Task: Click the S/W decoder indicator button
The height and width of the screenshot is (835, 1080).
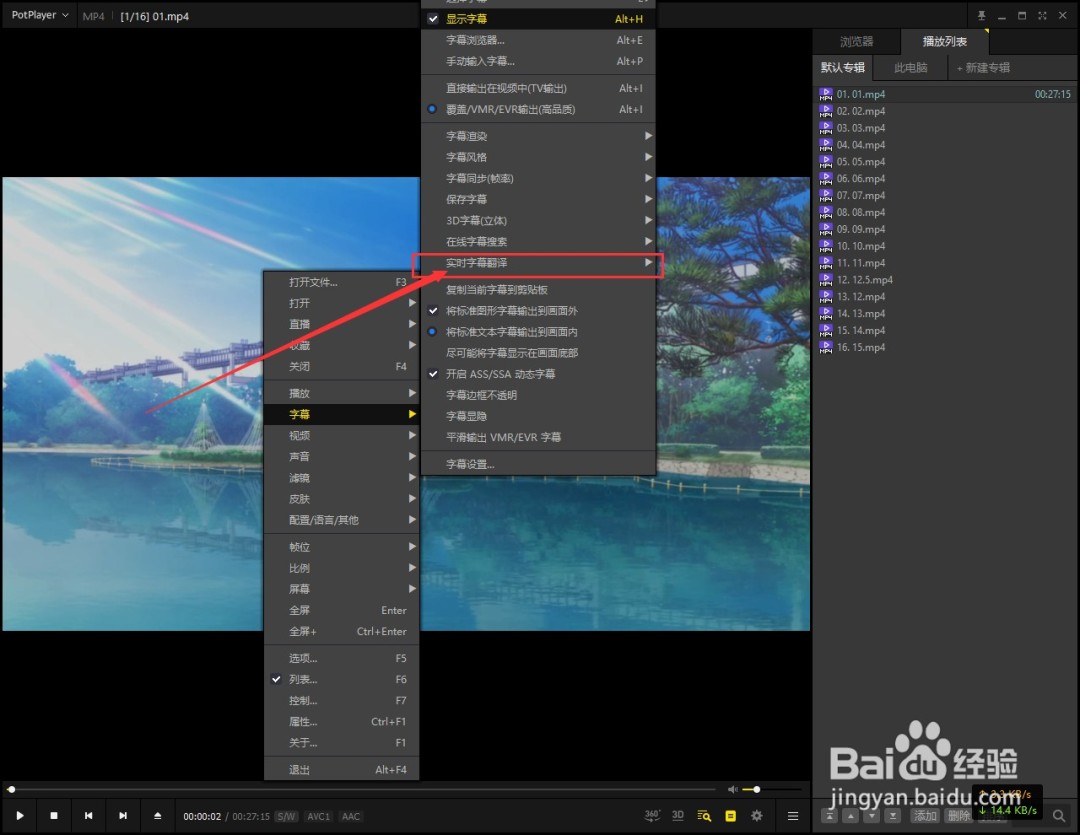Action: tap(286, 816)
